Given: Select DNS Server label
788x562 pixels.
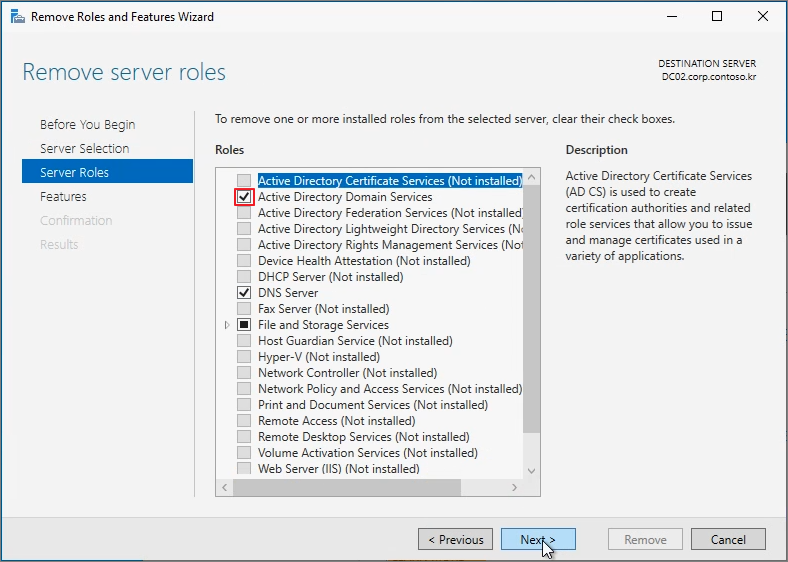Looking at the screenshot, I should [288, 293].
